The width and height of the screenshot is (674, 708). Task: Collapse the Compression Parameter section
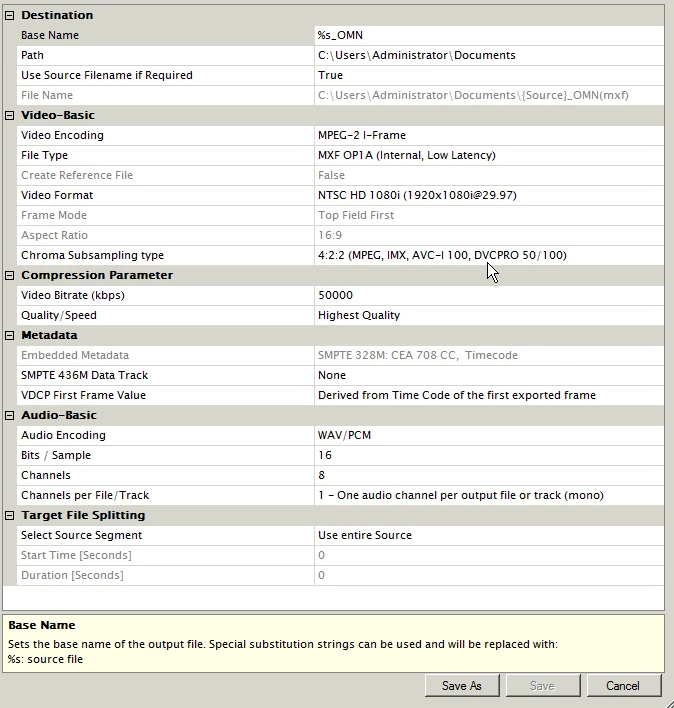(9, 275)
